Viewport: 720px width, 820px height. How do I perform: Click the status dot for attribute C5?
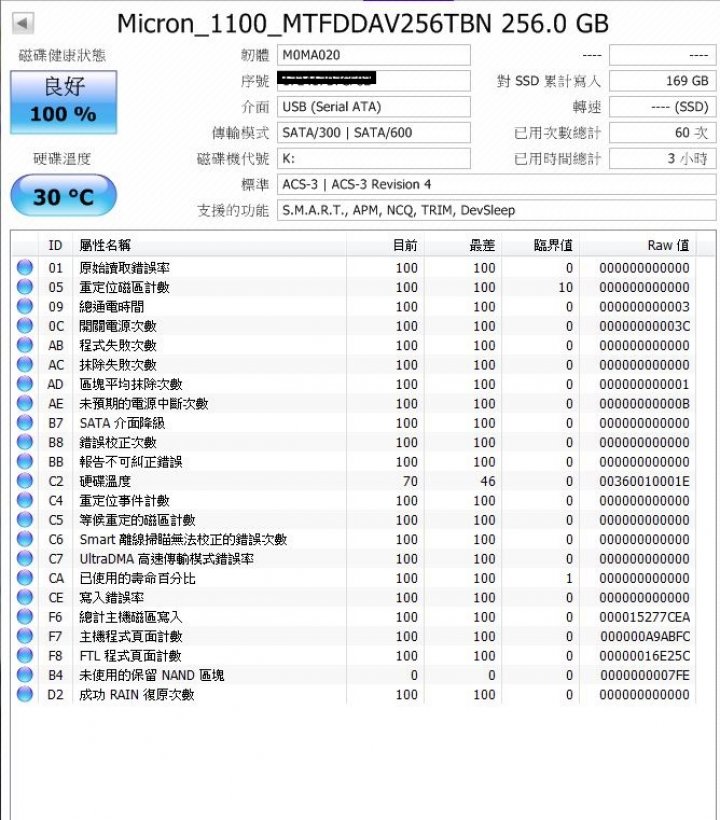25,519
